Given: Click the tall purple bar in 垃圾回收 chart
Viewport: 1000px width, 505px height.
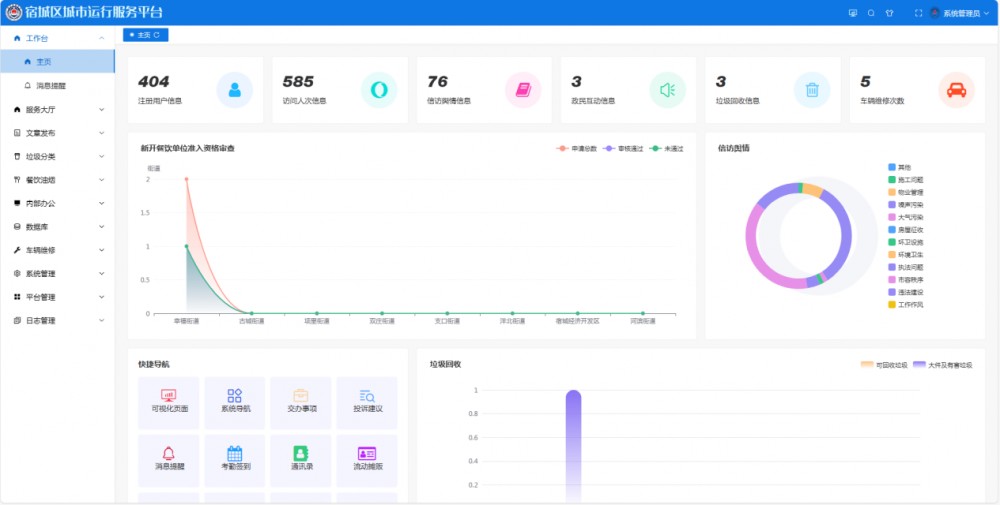Looking at the screenshot, I should coord(573,446).
